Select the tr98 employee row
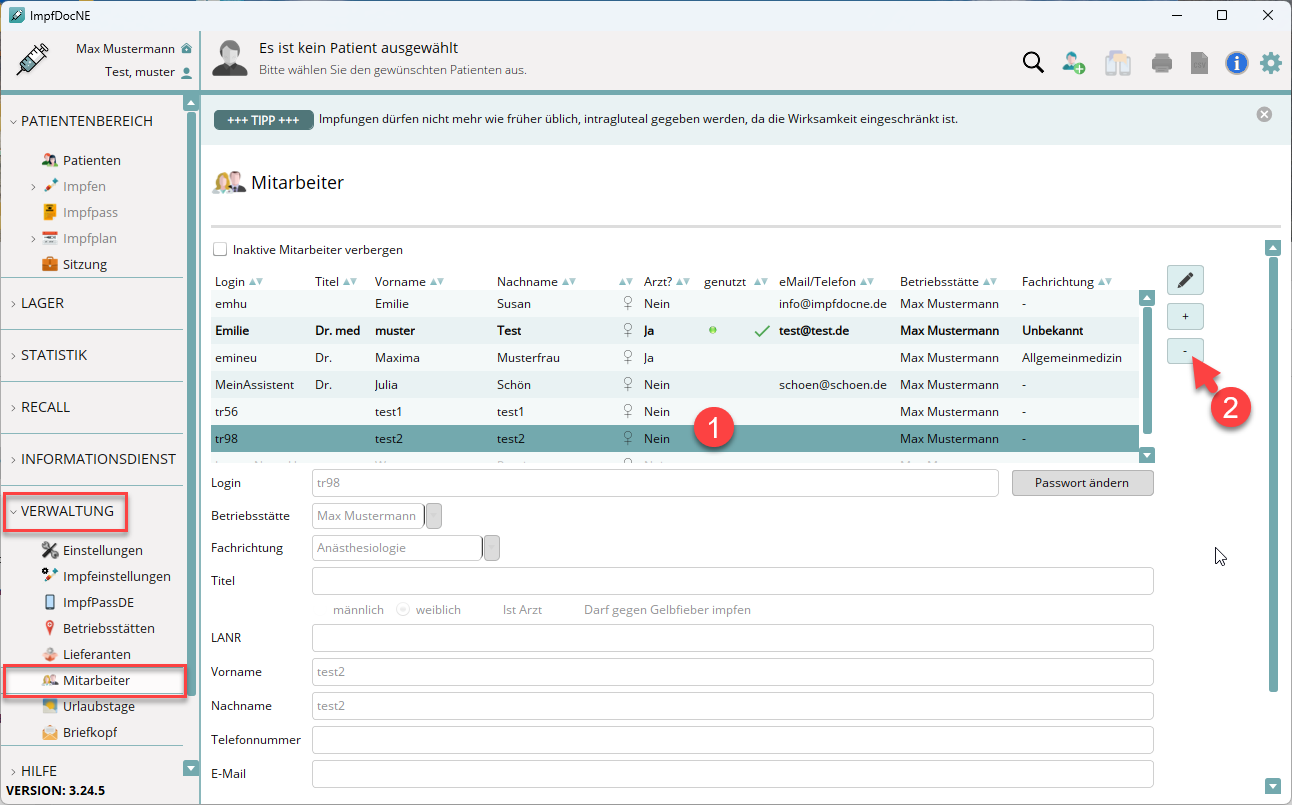This screenshot has height=805, width=1292. point(675,438)
